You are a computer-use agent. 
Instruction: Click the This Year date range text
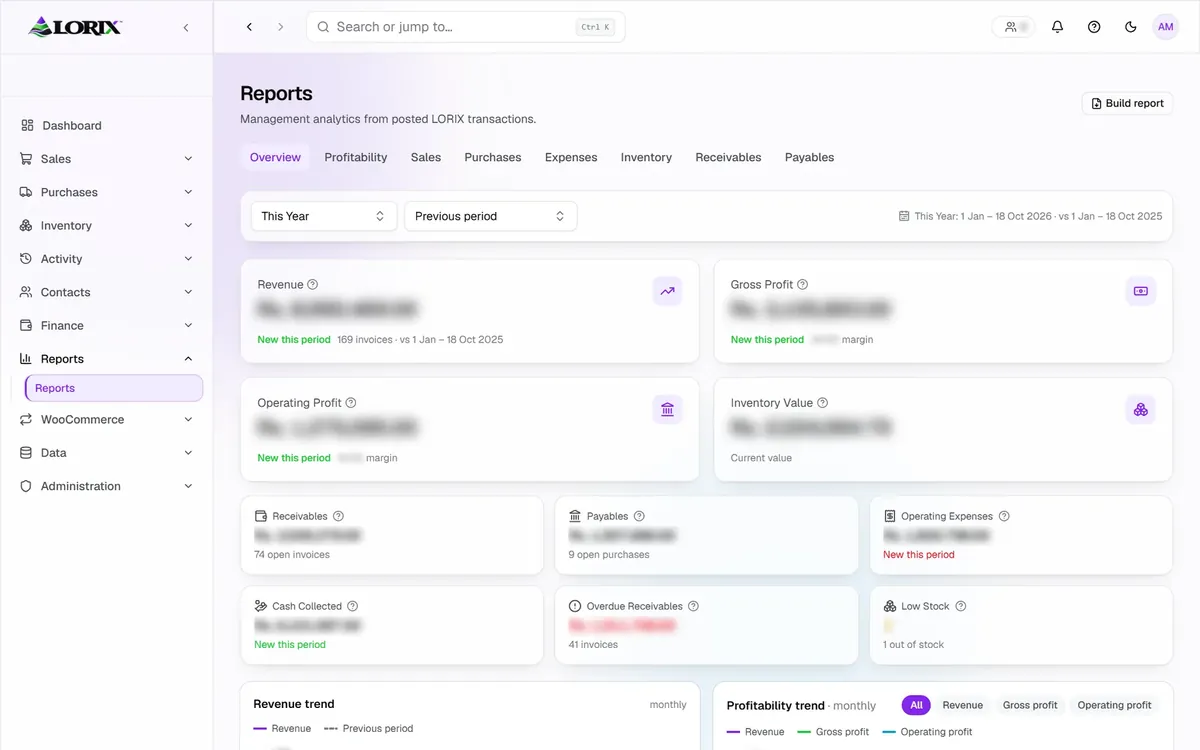pyautogui.click(x=1038, y=216)
